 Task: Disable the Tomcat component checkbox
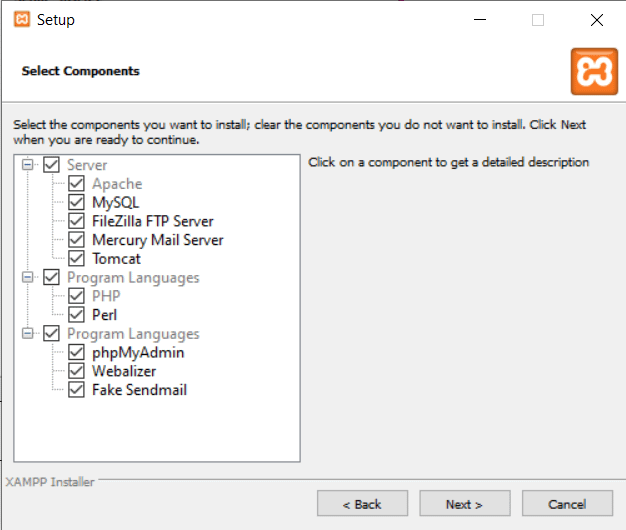(x=76, y=259)
